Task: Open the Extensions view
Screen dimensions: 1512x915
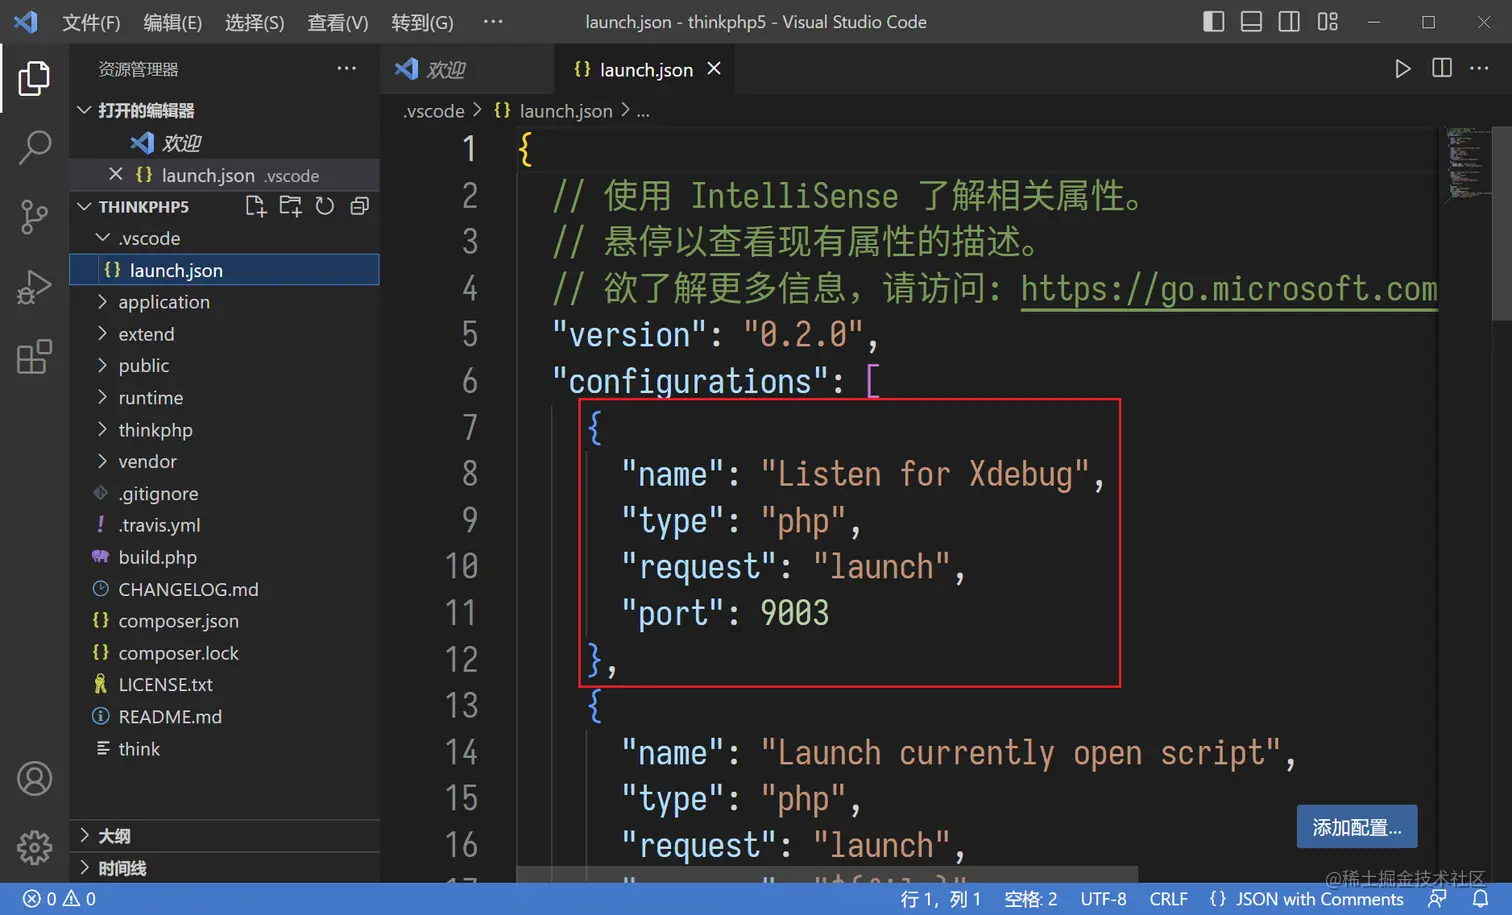Action: pos(34,357)
